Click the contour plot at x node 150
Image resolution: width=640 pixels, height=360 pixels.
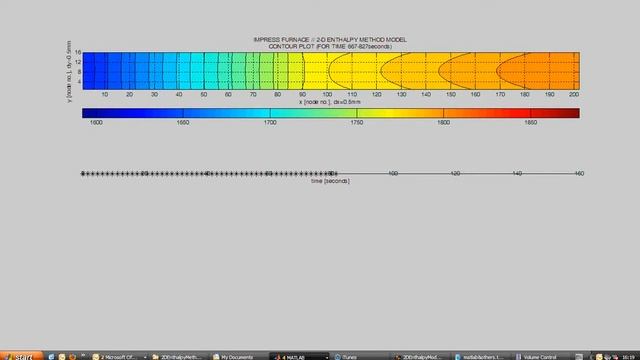tap(451, 71)
